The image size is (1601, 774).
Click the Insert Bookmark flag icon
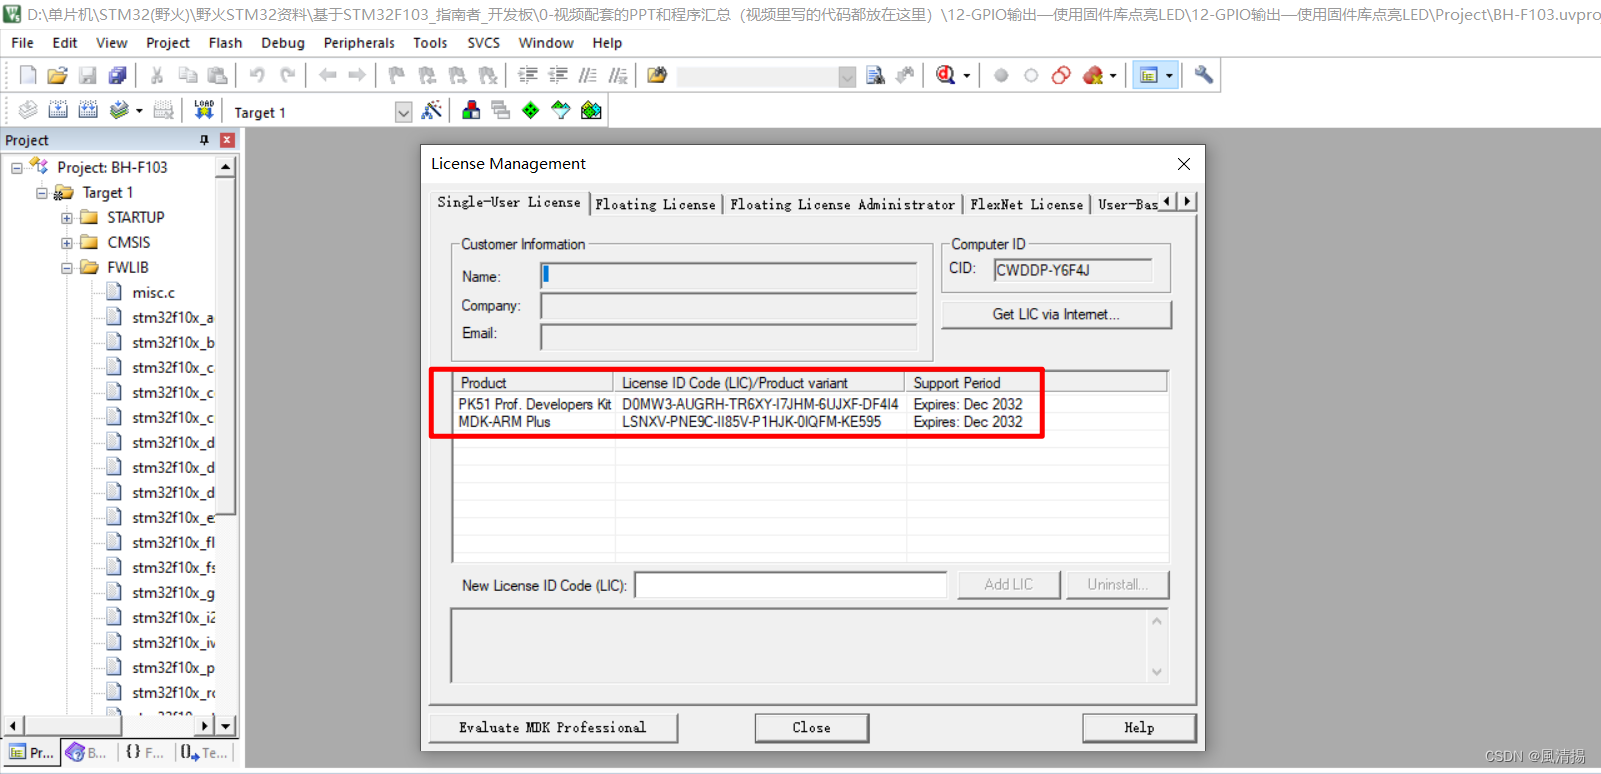(397, 75)
